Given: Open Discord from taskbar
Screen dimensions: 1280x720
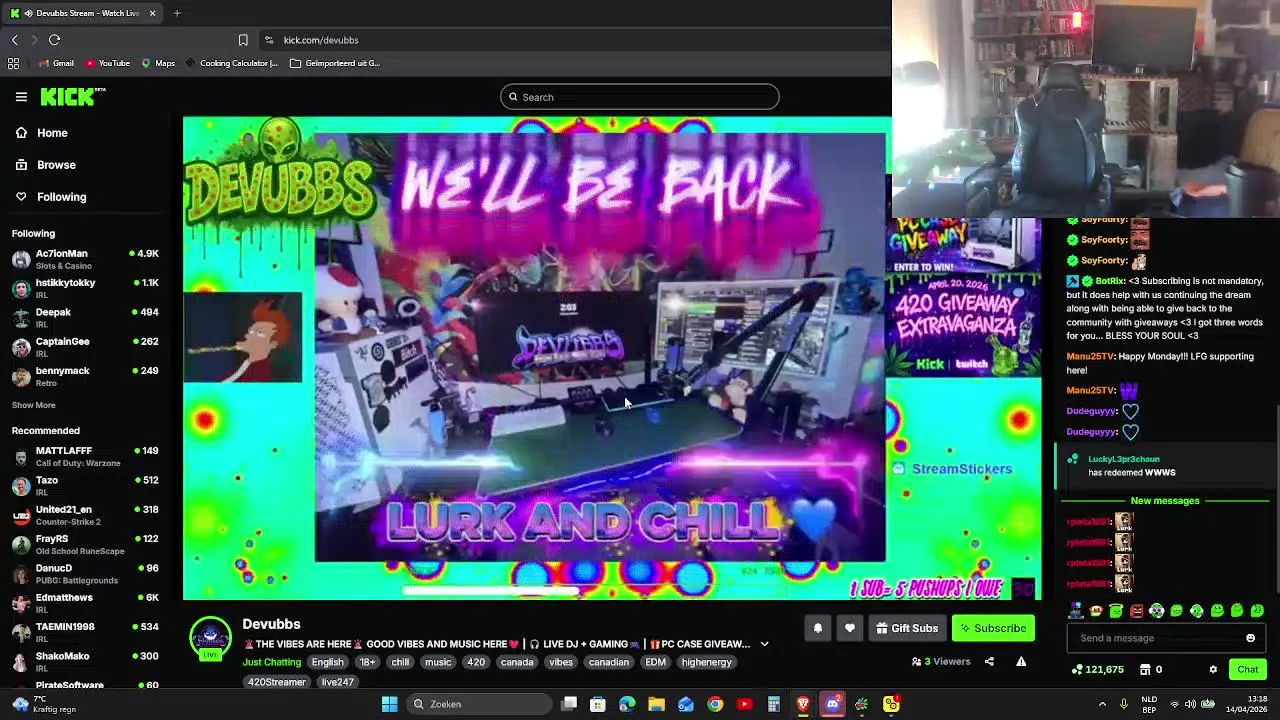Looking at the screenshot, I should pos(832,704).
